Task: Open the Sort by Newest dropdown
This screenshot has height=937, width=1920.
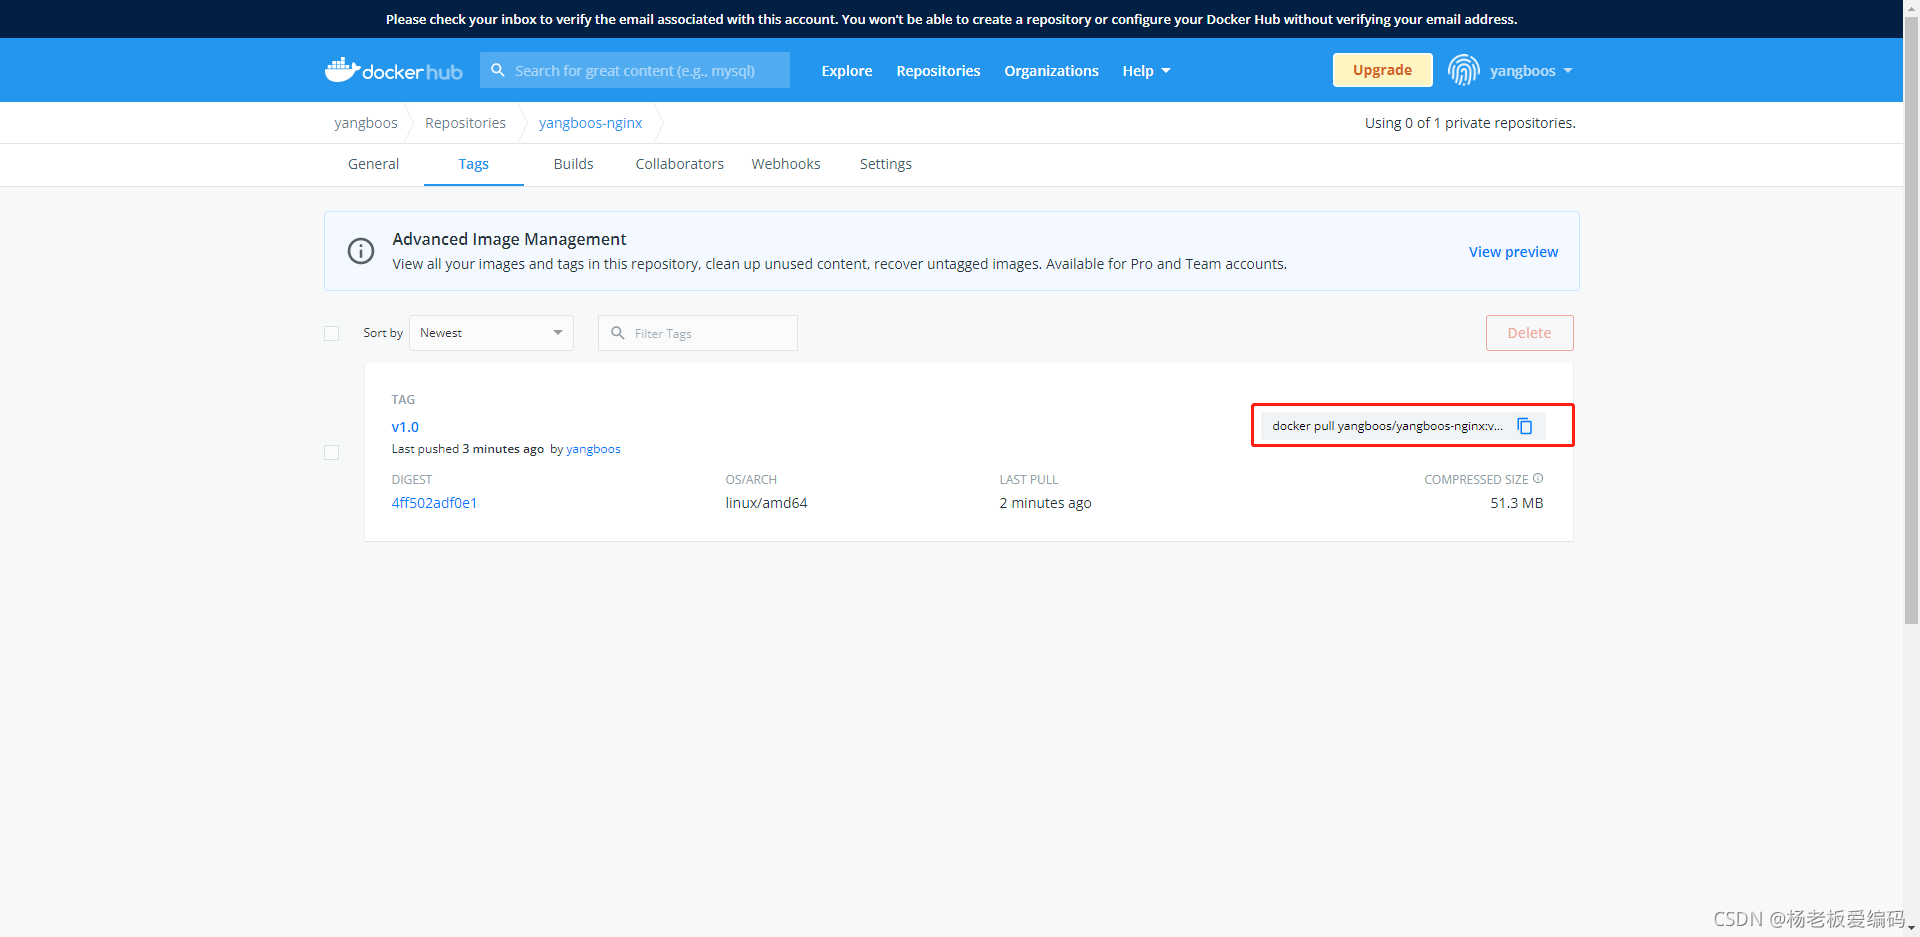Action: (x=491, y=333)
